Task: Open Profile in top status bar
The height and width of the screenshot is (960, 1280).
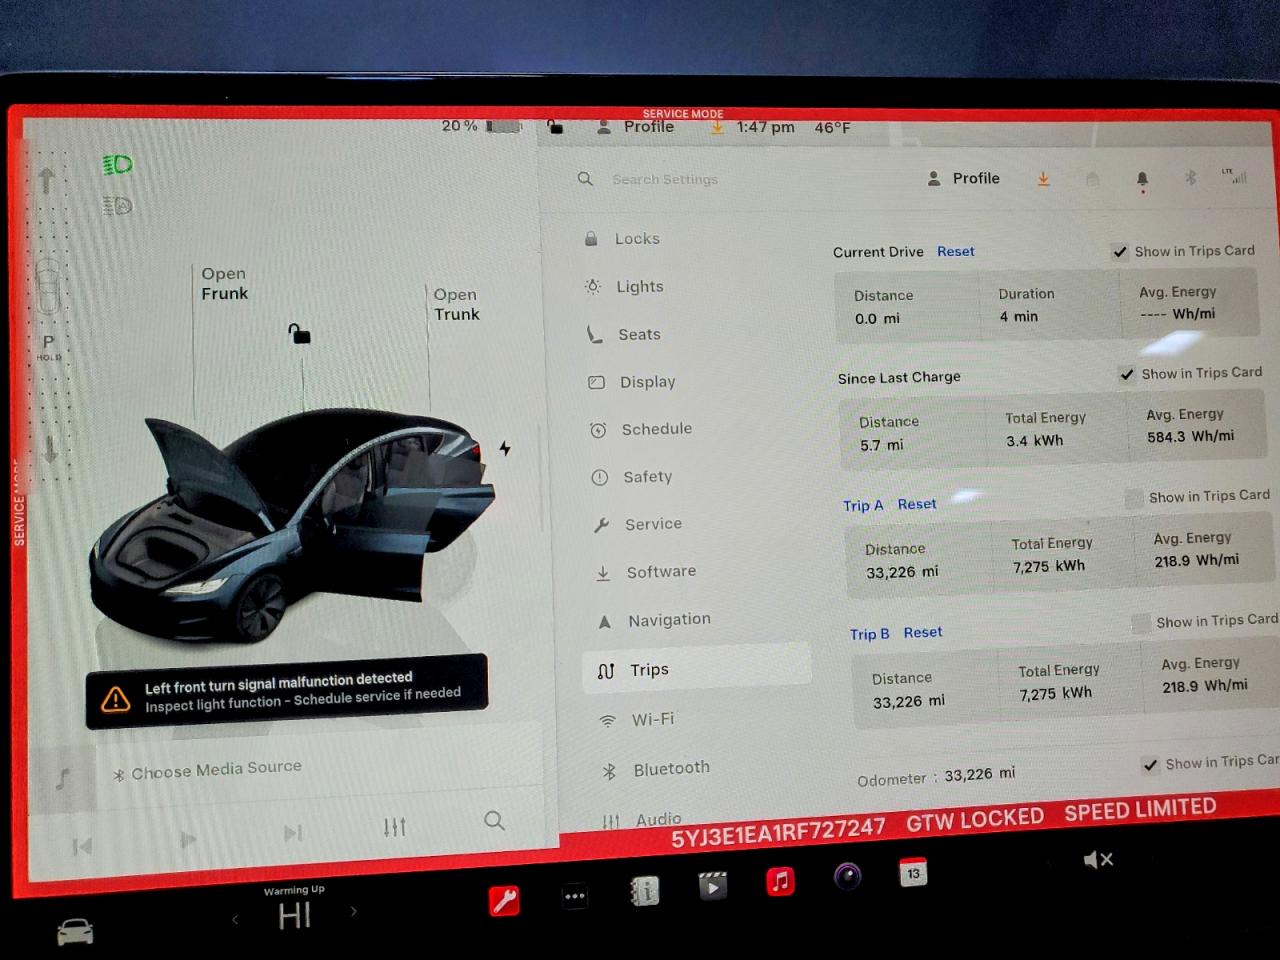Action: tap(636, 127)
